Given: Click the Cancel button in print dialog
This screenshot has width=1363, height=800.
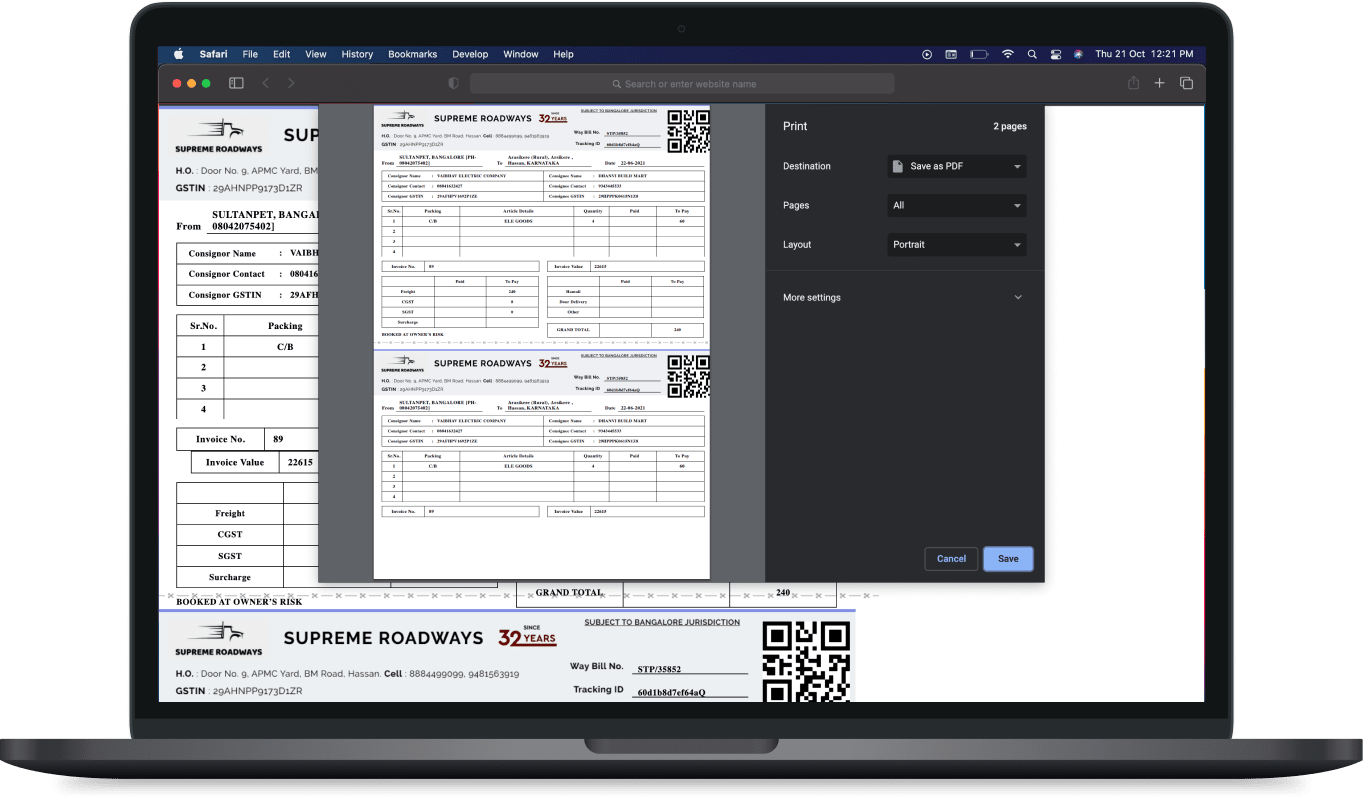Looking at the screenshot, I should 951,559.
